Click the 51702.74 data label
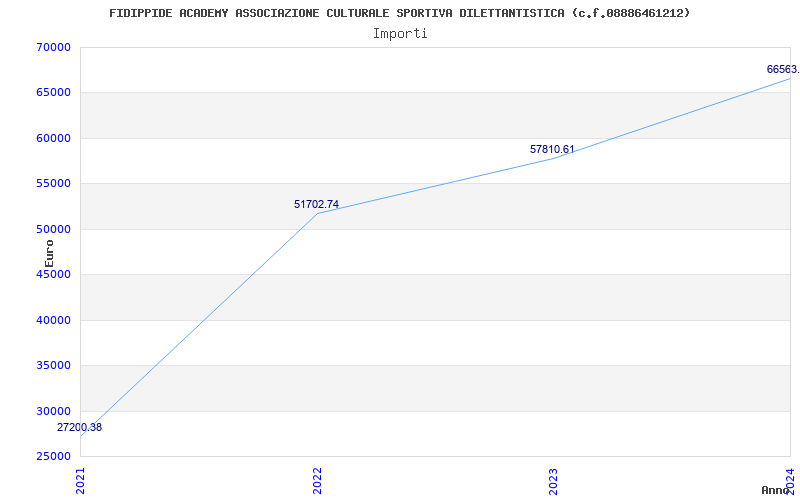The width and height of the screenshot is (800, 500). [x=316, y=205]
